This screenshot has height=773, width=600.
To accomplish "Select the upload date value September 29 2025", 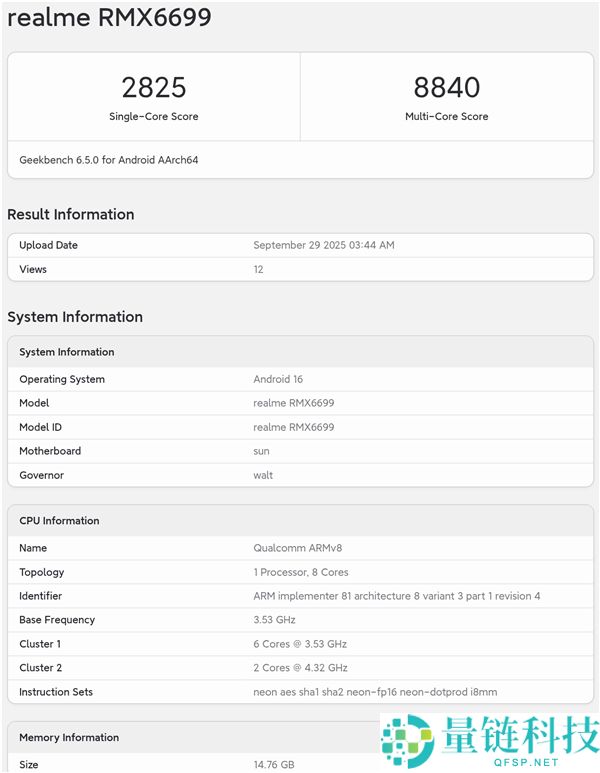I will (x=324, y=245).
